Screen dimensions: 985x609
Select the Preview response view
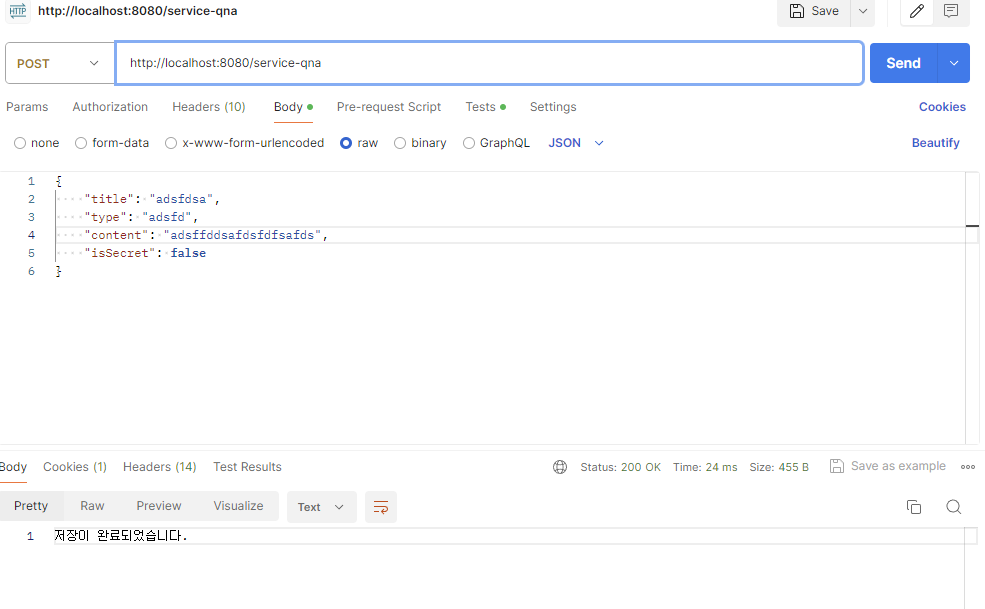click(x=159, y=506)
